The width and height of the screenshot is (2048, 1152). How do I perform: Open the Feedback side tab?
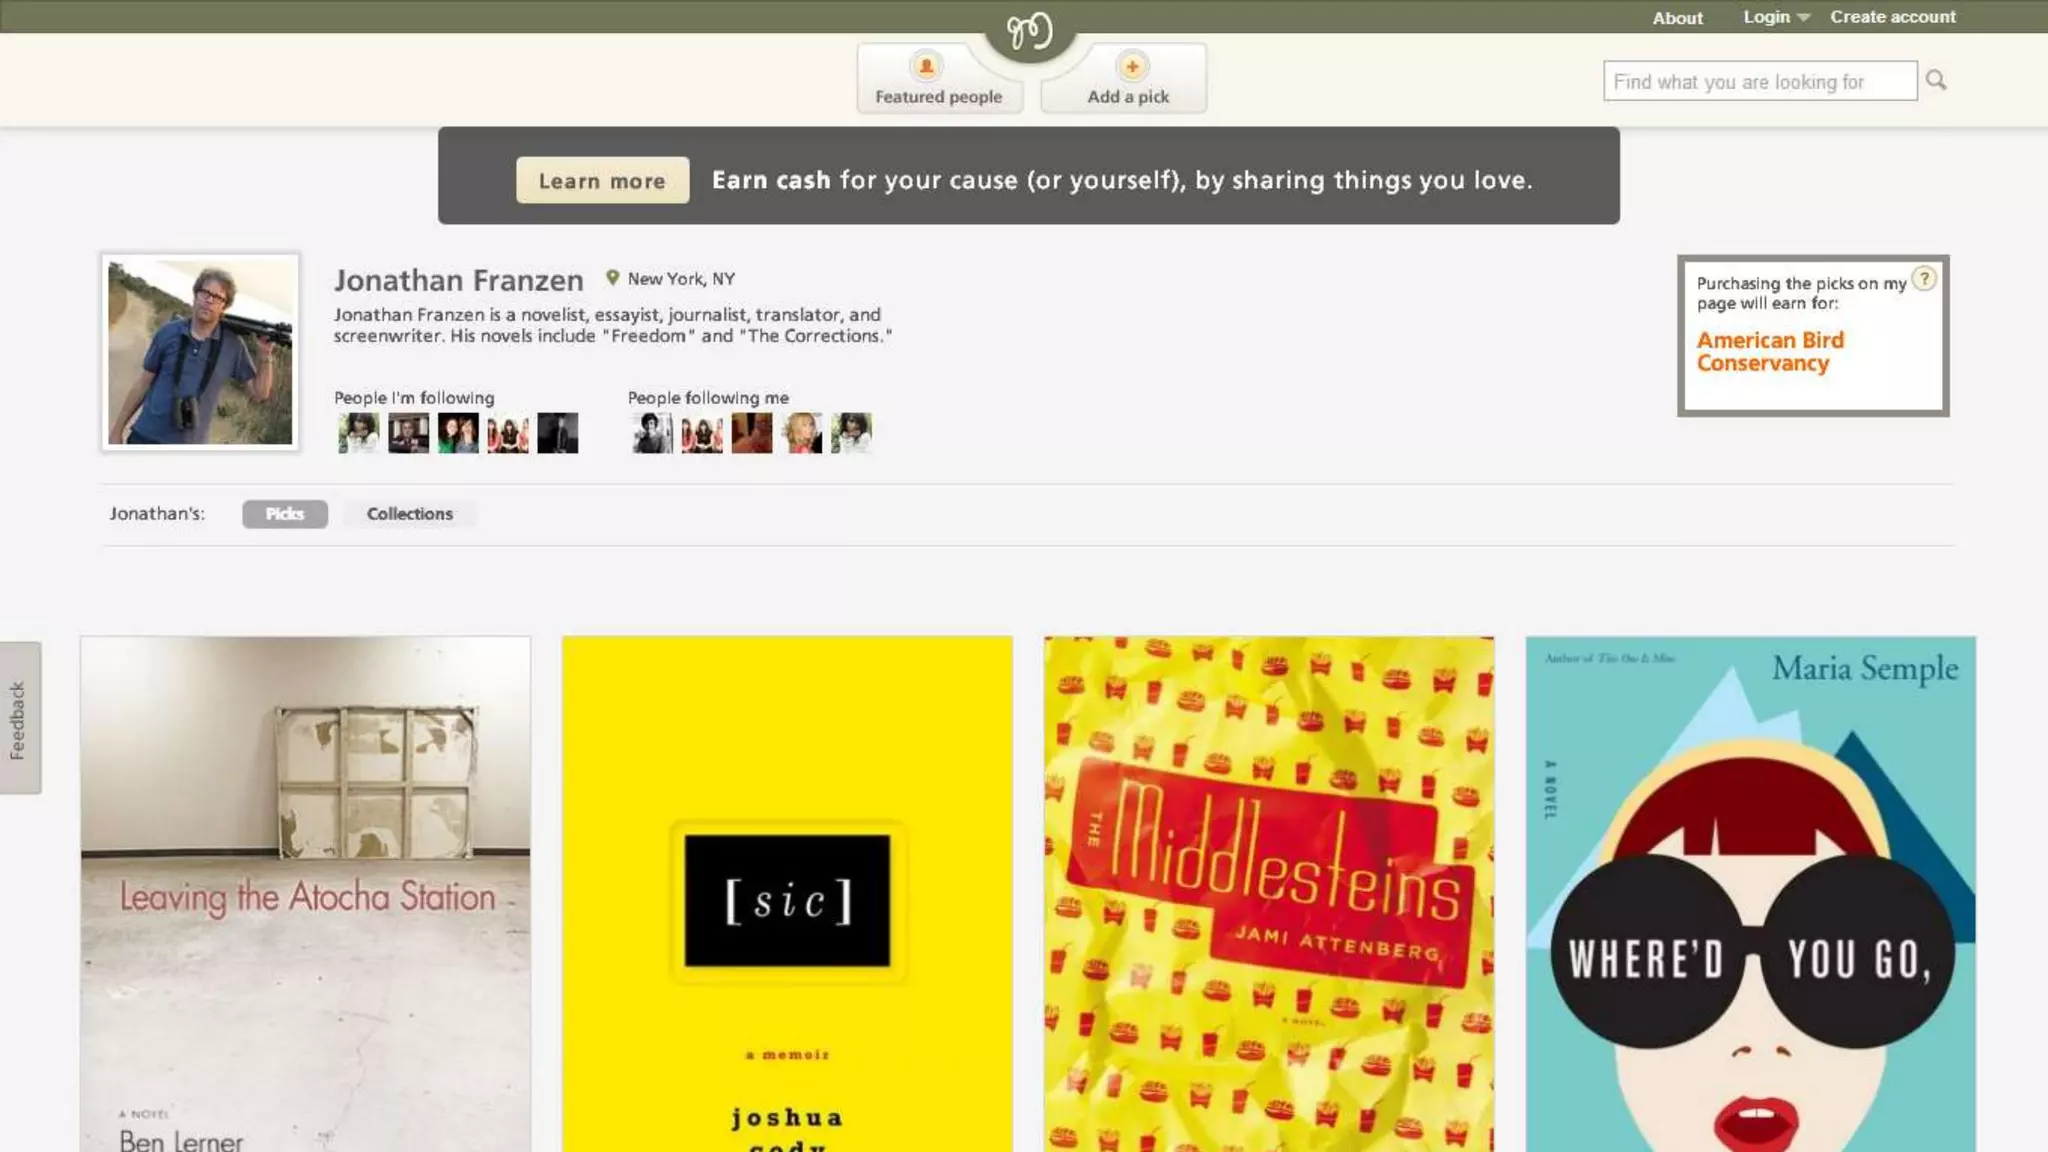(20, 718)
